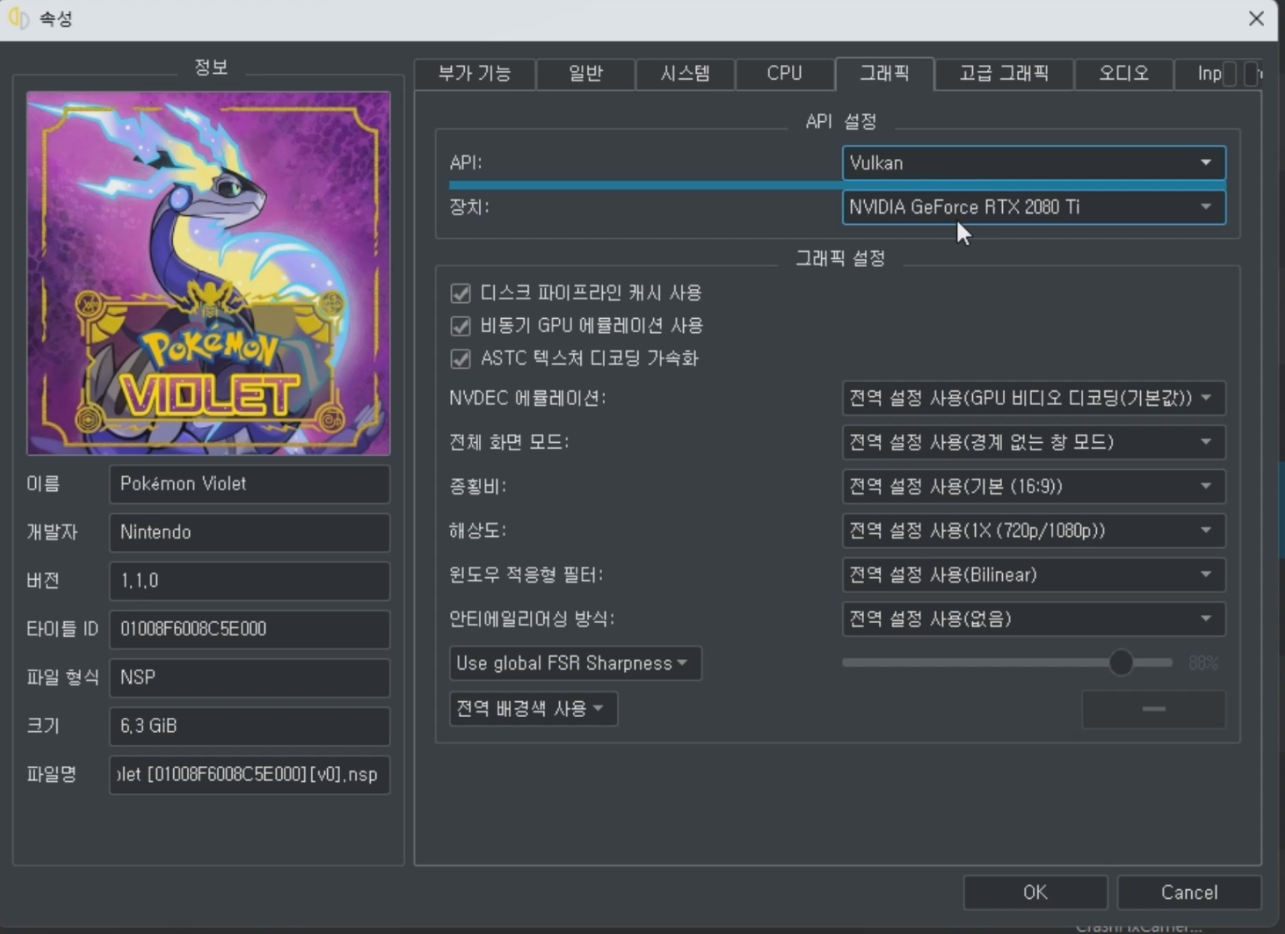Switch to the partially visible Inp tab
The width and height of the screenshot is (1285, 934).
(1198, 74)
